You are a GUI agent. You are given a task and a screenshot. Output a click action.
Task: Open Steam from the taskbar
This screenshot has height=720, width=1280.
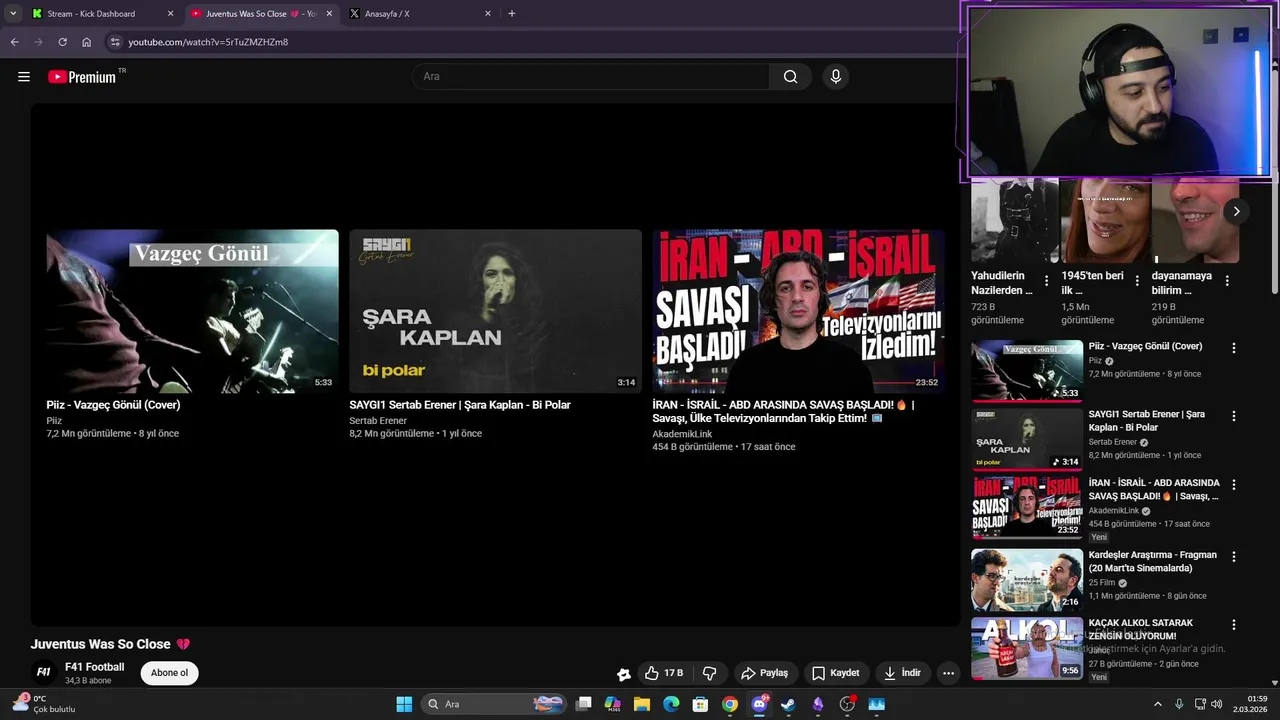[x=788, y=704]
